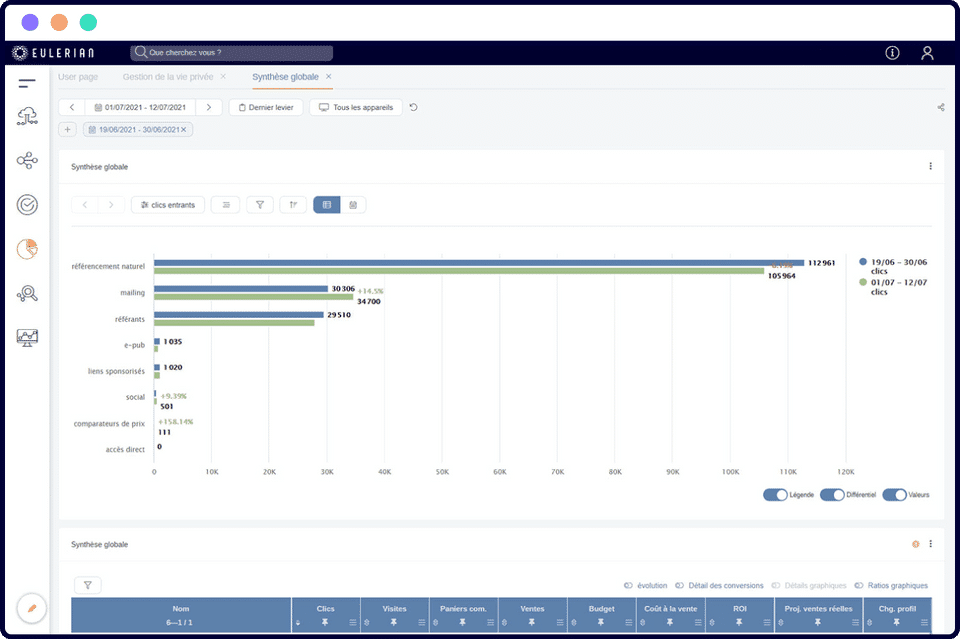The image size is (960, 639).
Task: Click the monitor dashboard sidebar icon
Action: [27, 338]
